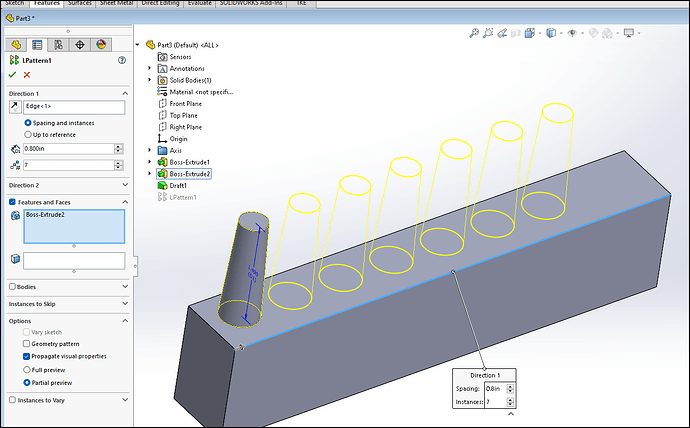Expand the Bodies section chevron
The height and width of the screenshot is (428, 690).
(x=125, y=286)
